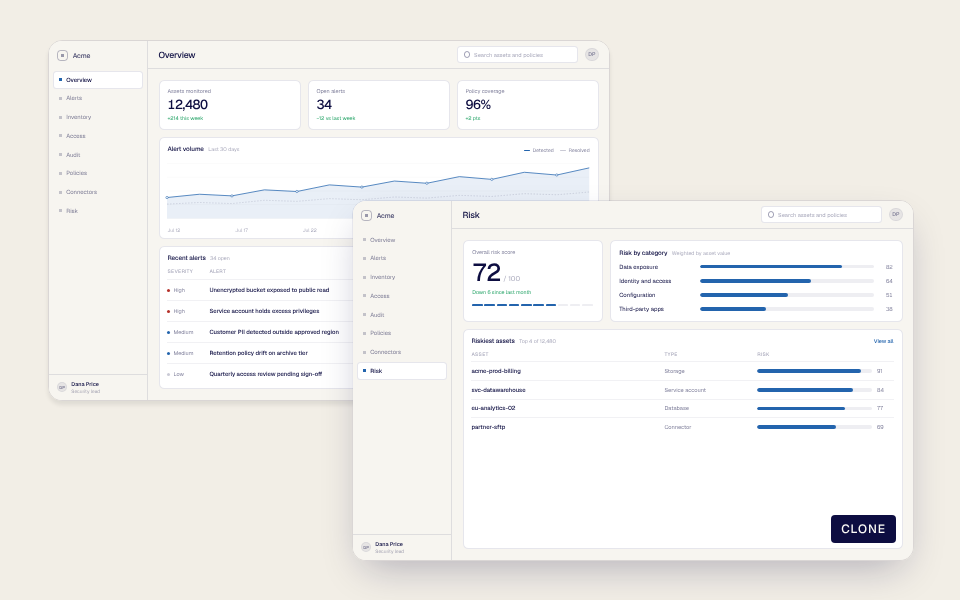Click Dana Price avatar in Risk window footer
Image resolution: width=960 pixels, height=600 pixels.
pyautogui.click(x=366, y=547)
